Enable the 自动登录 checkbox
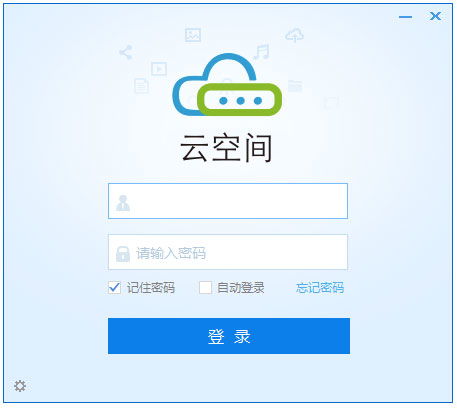 coord(205,288)
